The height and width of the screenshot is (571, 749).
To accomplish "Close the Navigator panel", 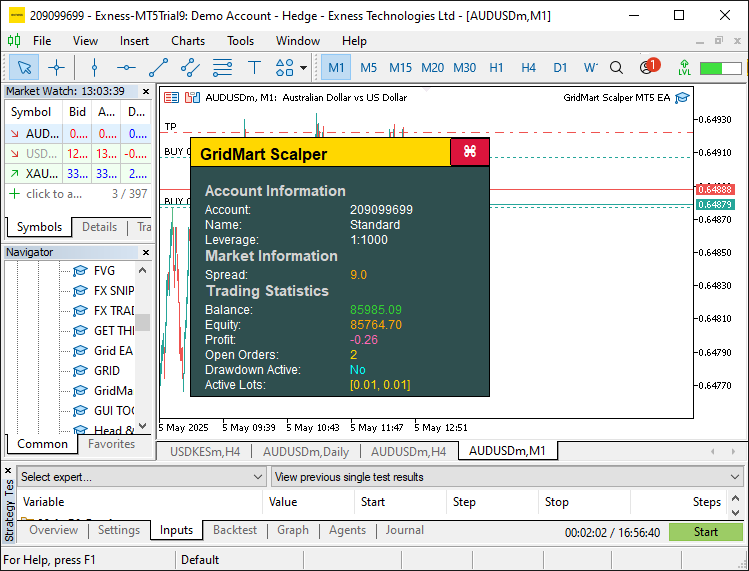I will click(x=146, y=252).
